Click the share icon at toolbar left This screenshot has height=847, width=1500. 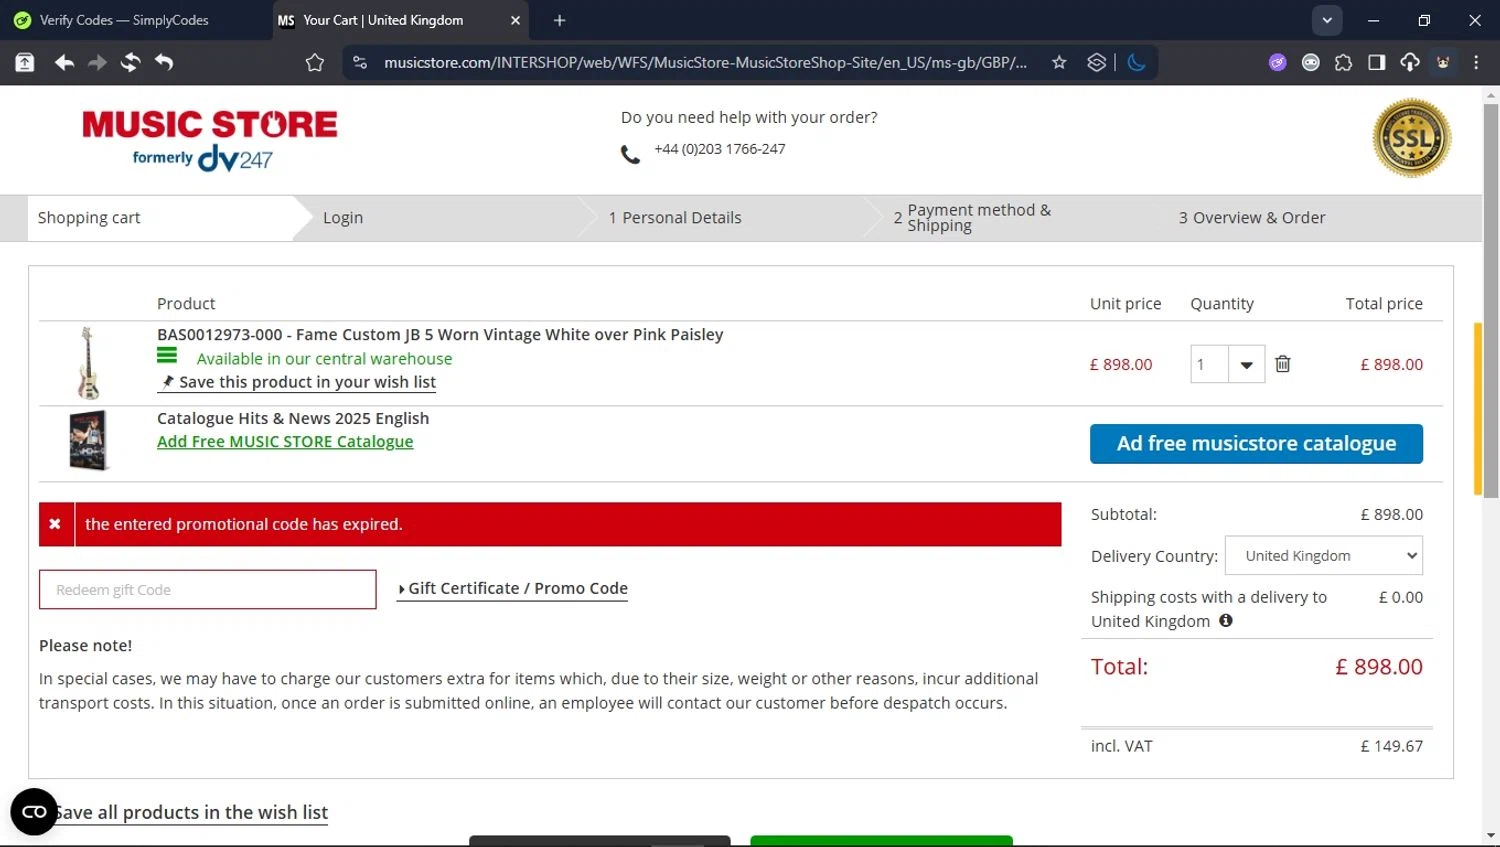25,62
